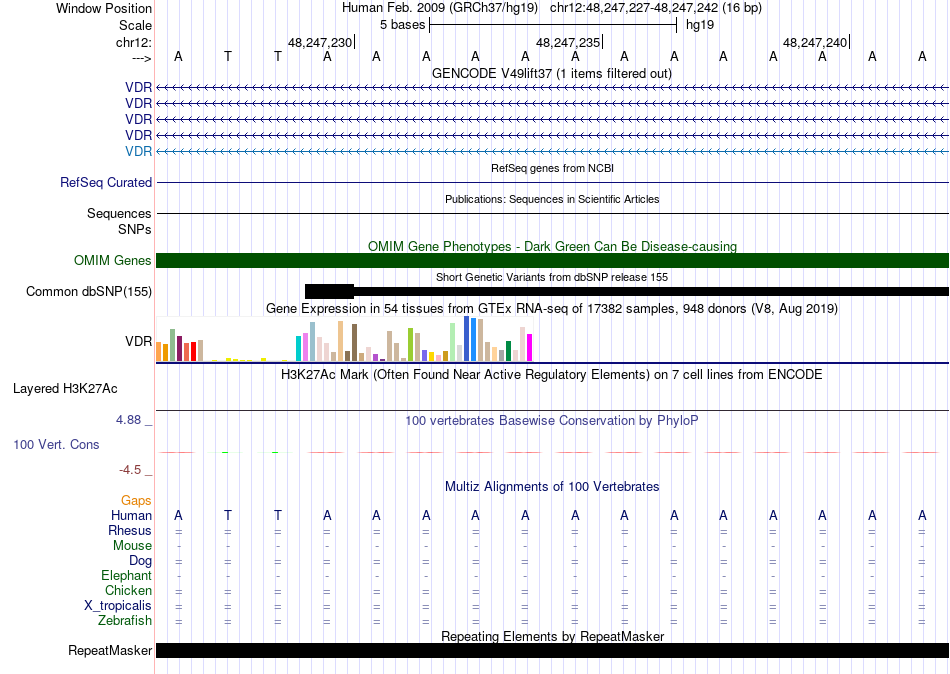
Task: Open the light-blue VDR transcript label
Action: coord(138,151)
